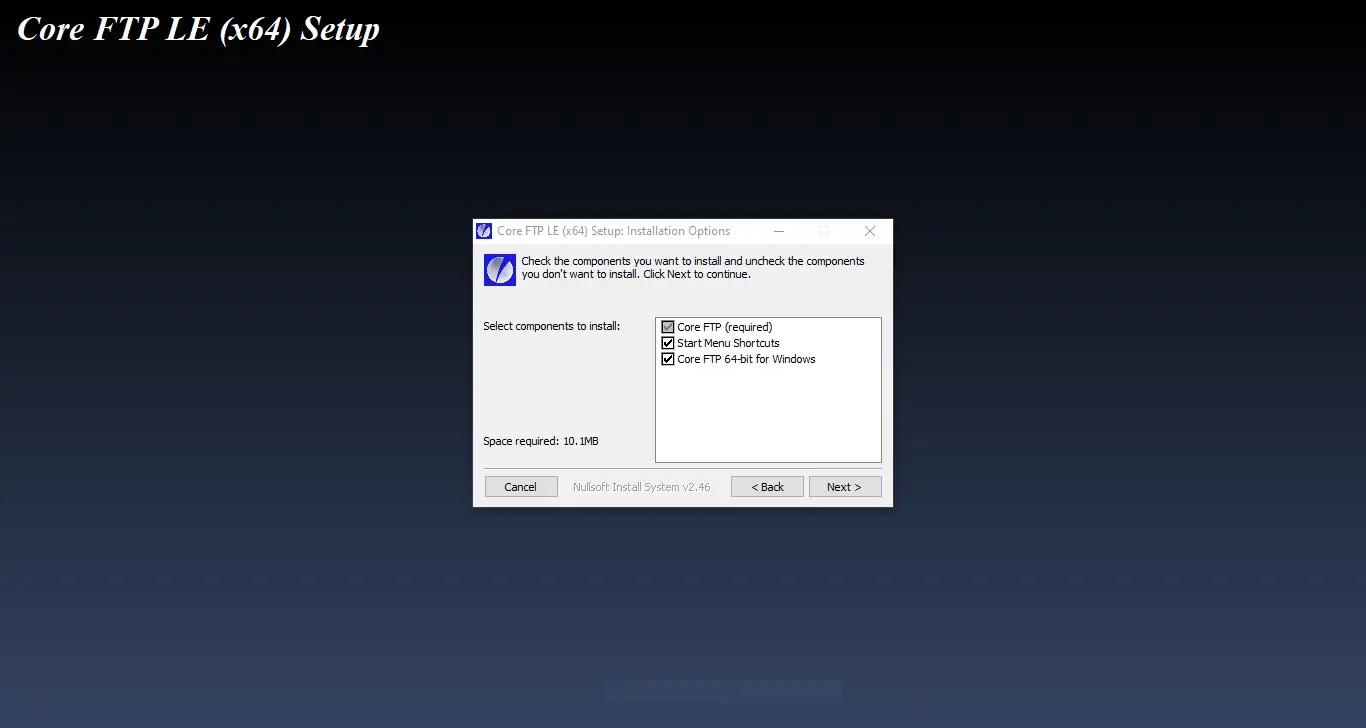Minimize the Installation Options window

pyautogui.click(x=779, y=231)
